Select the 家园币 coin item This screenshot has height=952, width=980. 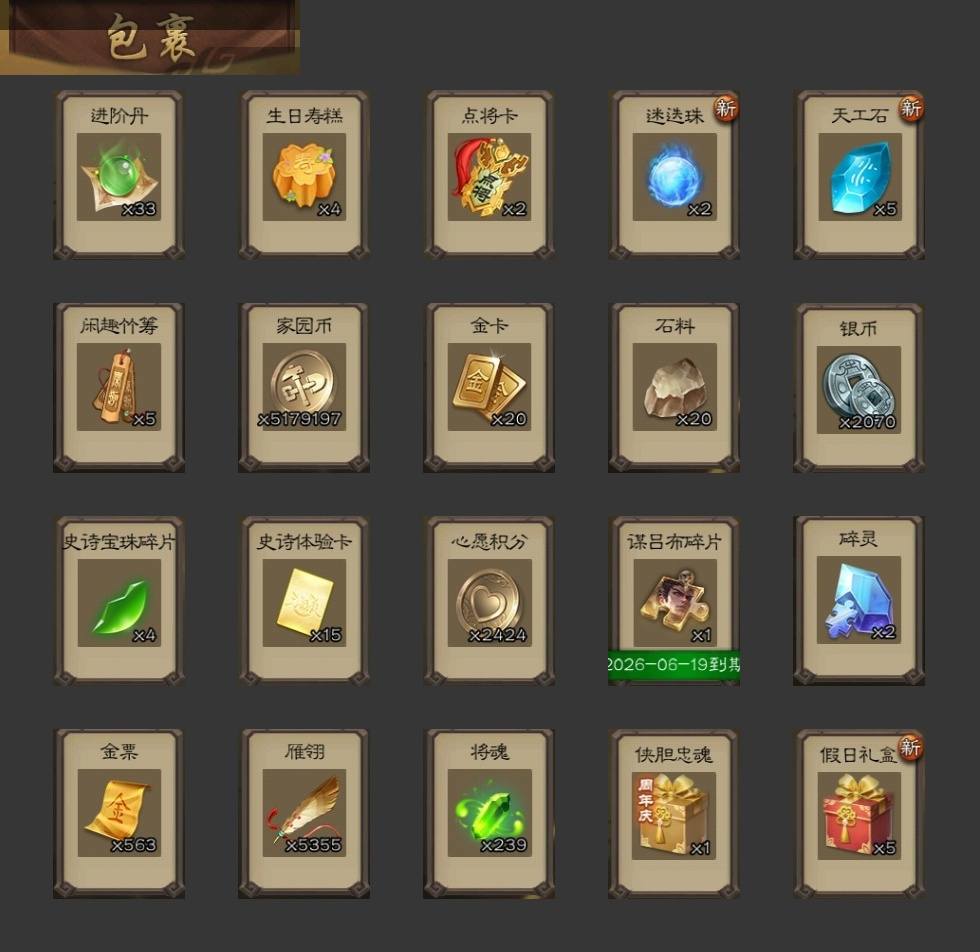(304, 387)
